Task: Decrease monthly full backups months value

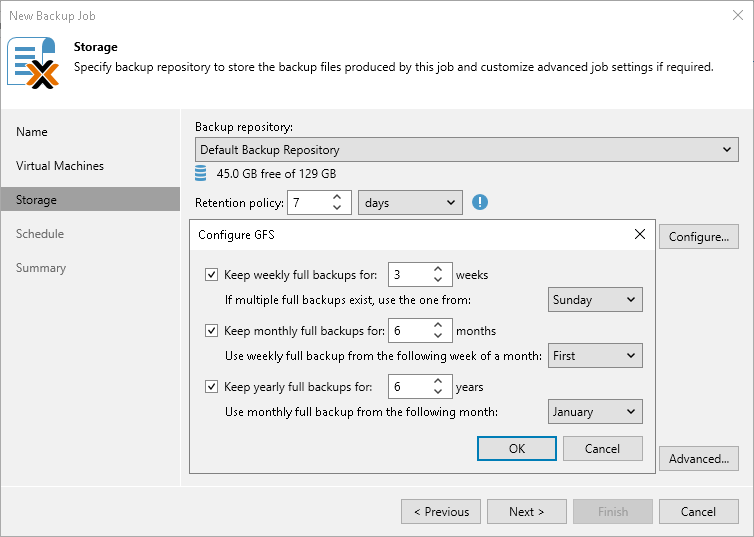Action: click(x=439, y=336)
